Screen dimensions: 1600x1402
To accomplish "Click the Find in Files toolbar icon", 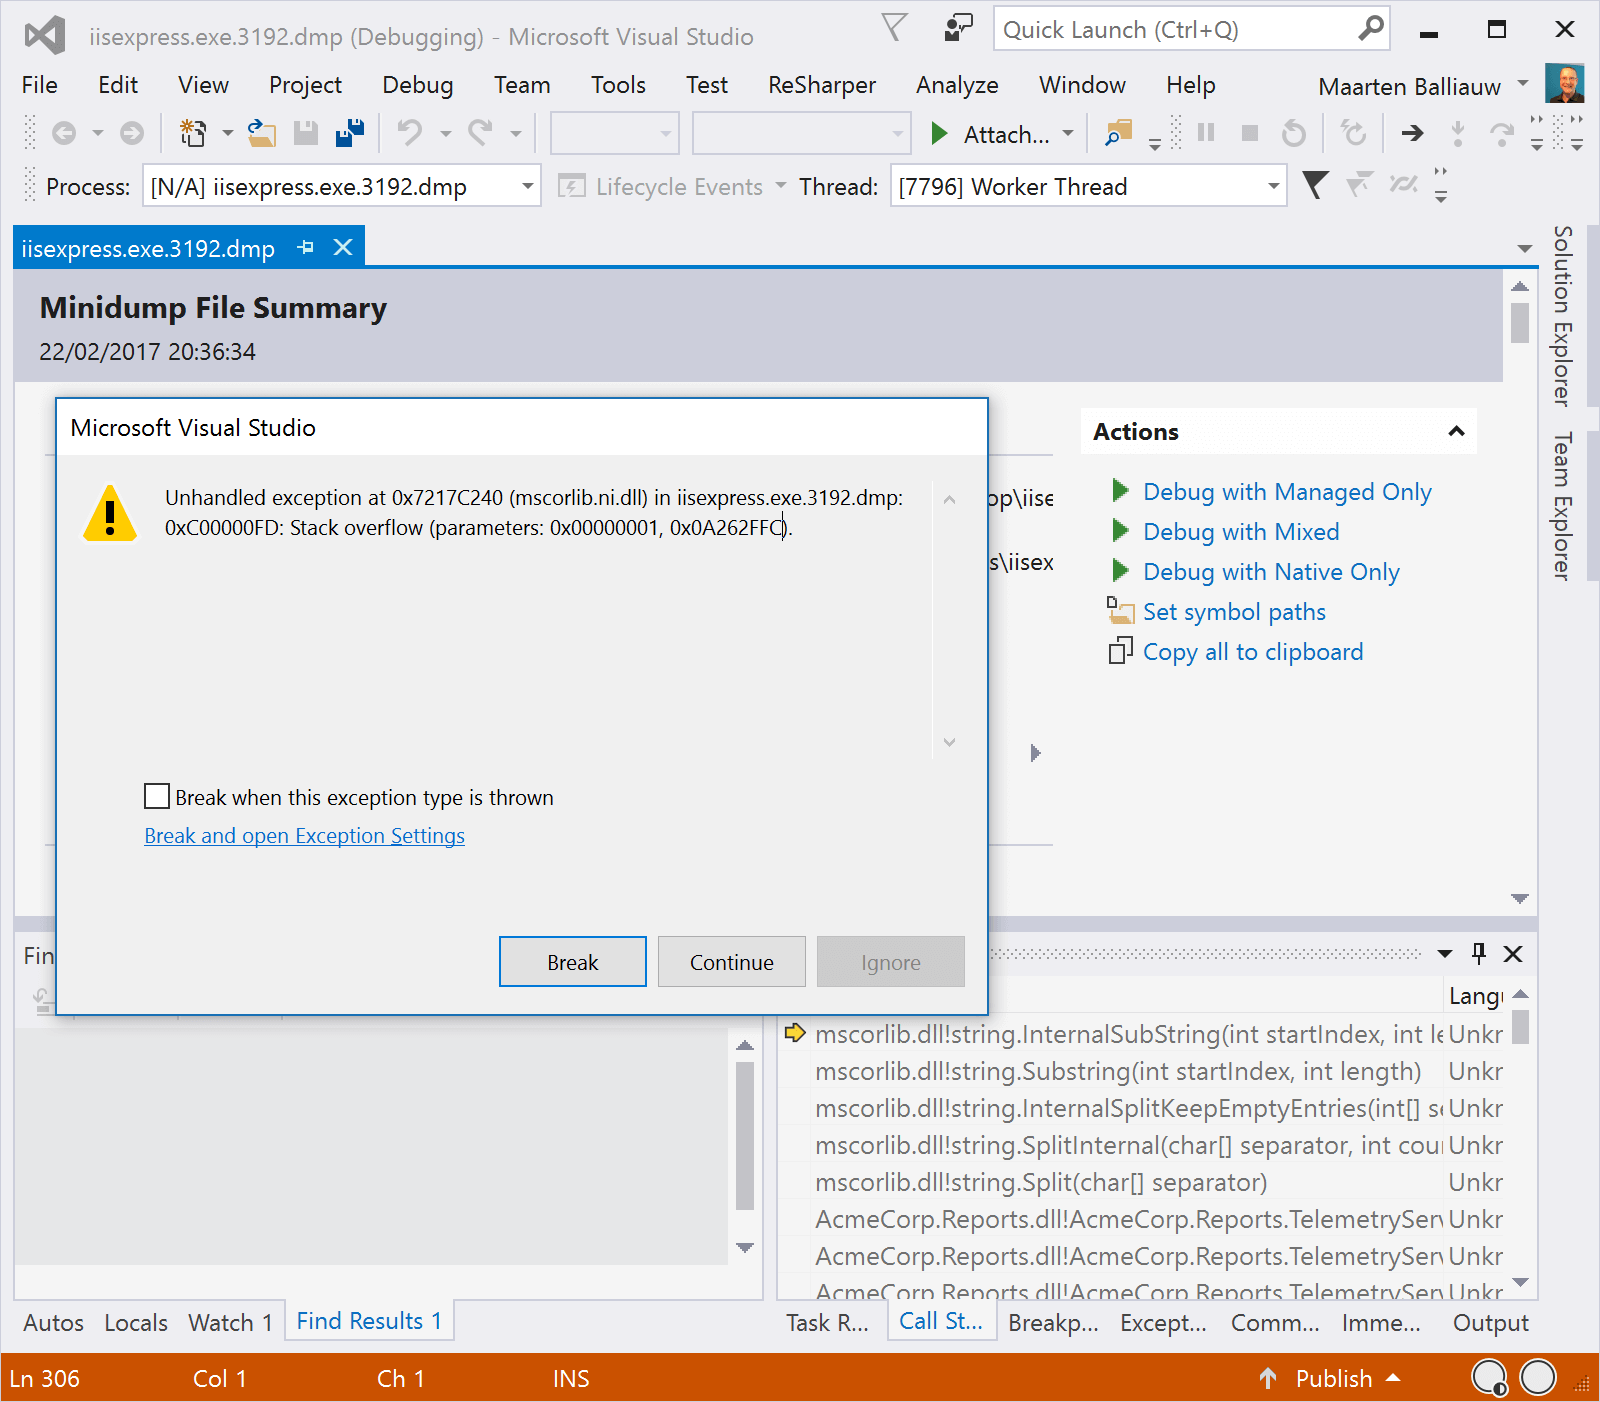I will 1118,133.
